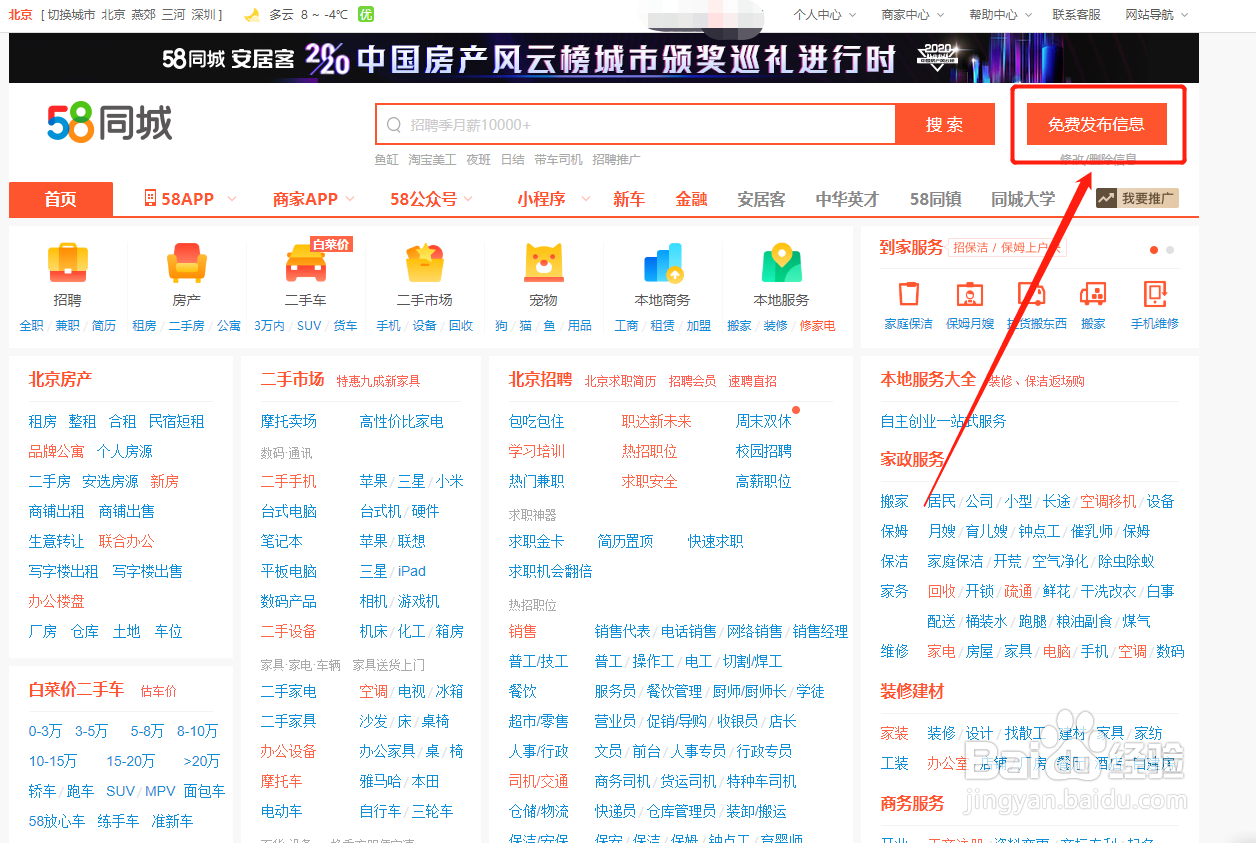Viewport: 1256px width, 843px height.
Task: Click the 我要推广 chart icon
Action: pyautogui.click(x=1106, y=199)
